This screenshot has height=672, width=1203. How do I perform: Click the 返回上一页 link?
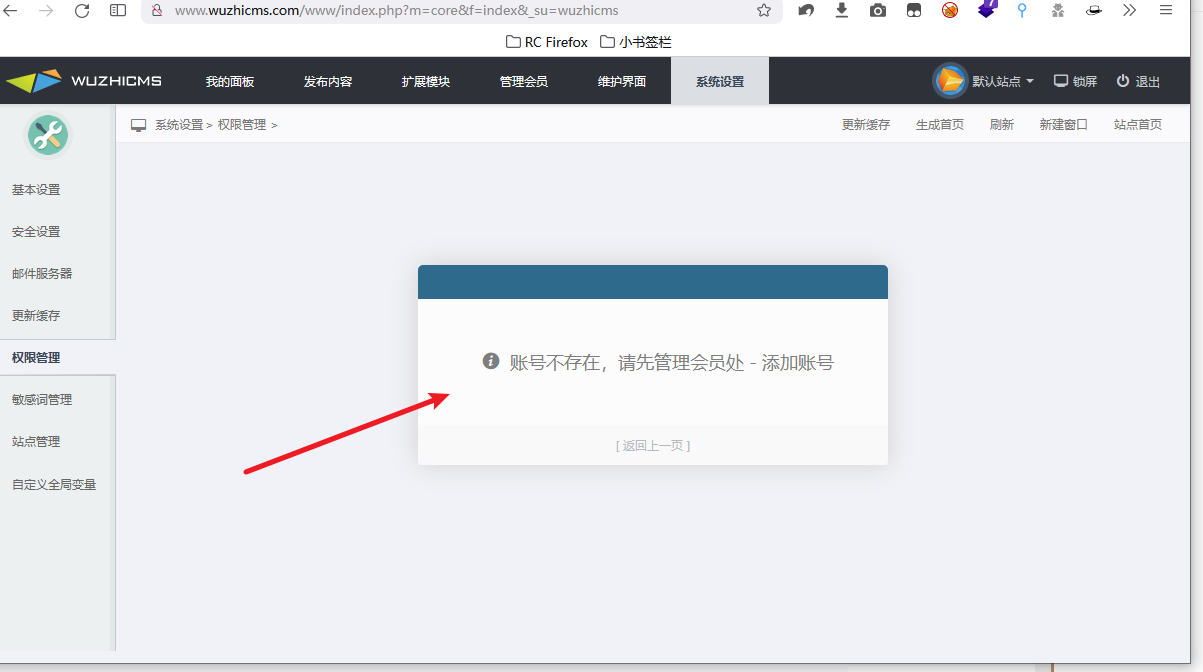653,446
